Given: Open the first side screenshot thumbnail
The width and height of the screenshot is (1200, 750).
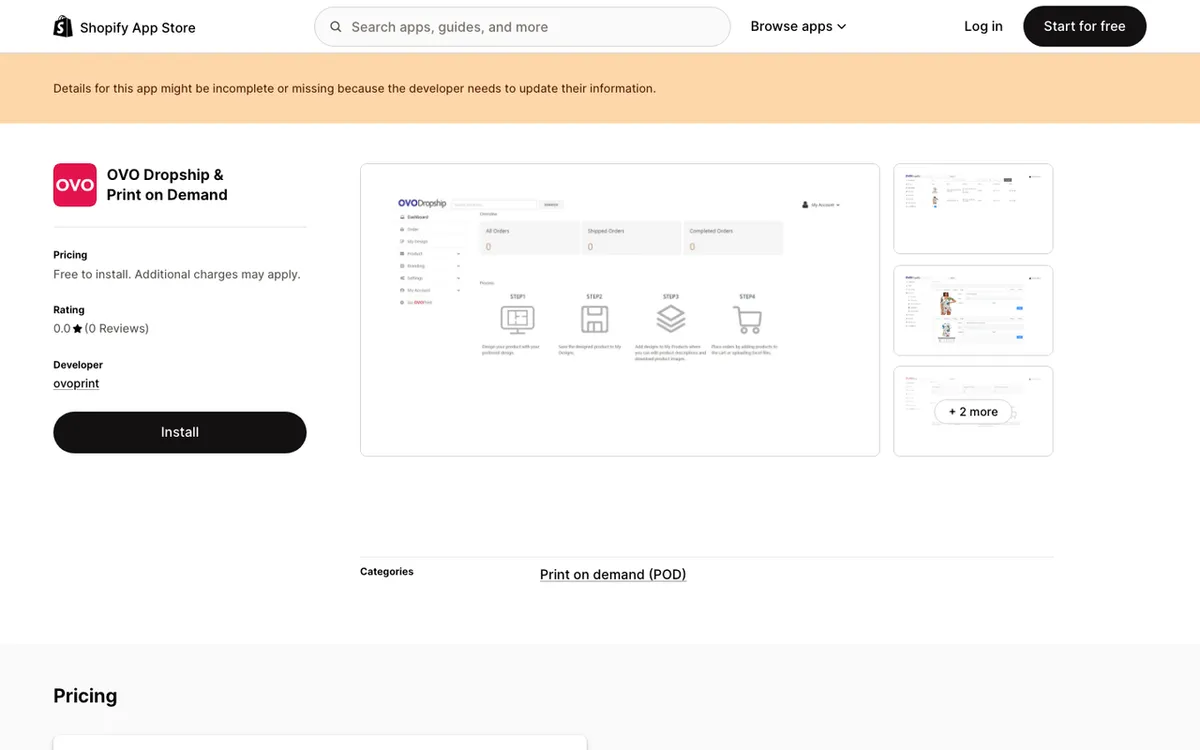Looking at the screenshot, I should (973, 208).
